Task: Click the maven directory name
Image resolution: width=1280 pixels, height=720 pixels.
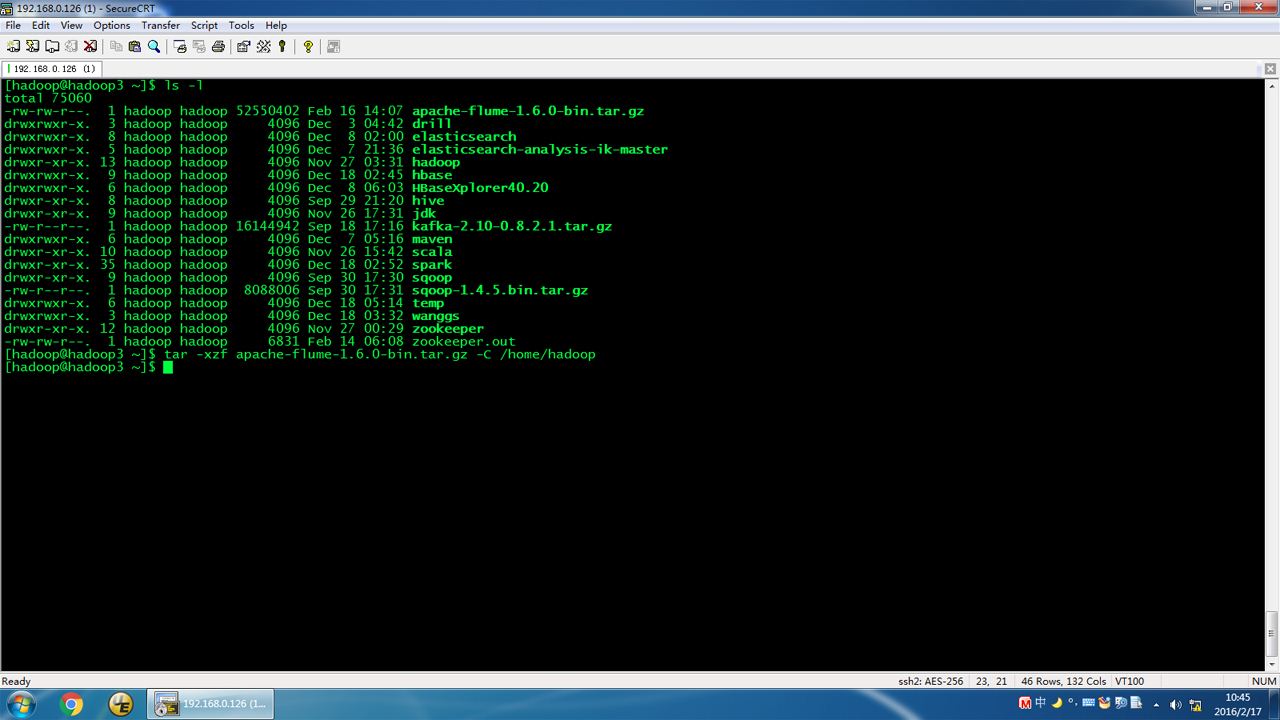Action: point(432,239)
